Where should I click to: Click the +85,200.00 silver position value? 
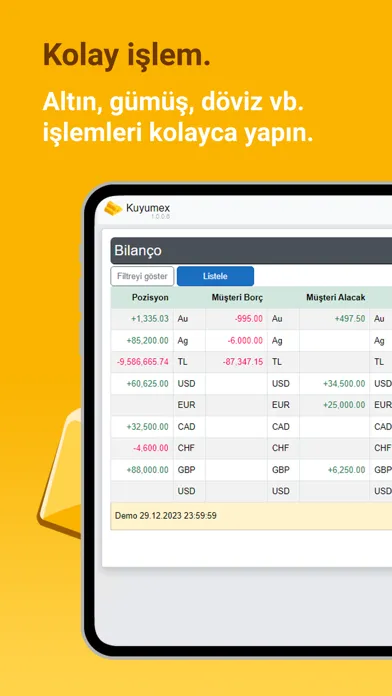click(147, 340)
